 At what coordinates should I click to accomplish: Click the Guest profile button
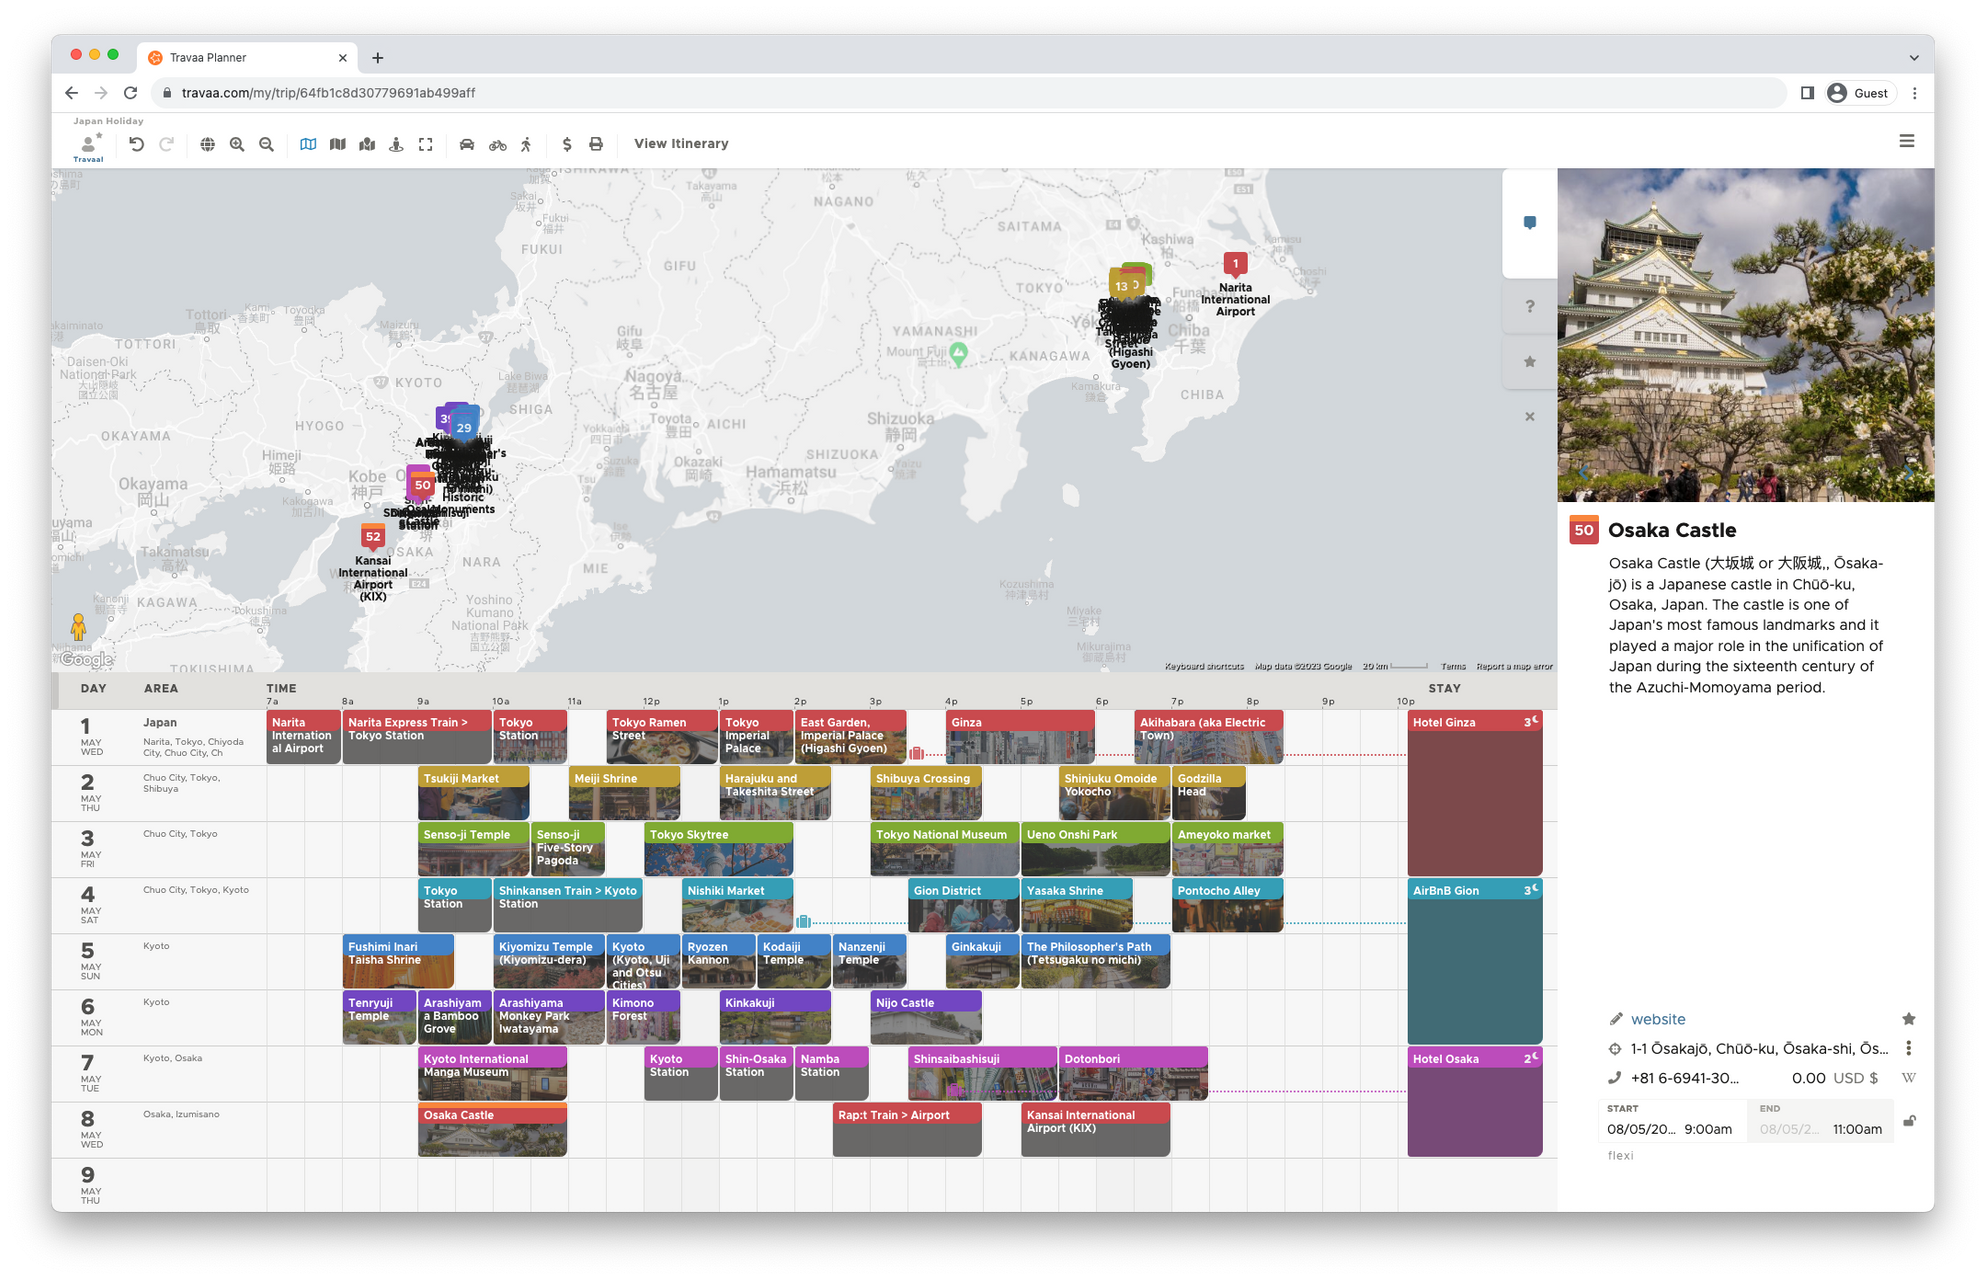pos(1859,93)
